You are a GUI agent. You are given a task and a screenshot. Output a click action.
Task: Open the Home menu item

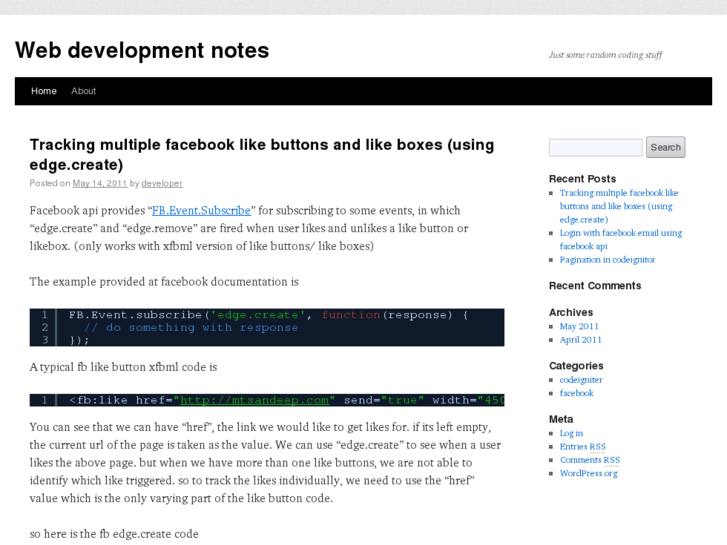click(44, 91)
